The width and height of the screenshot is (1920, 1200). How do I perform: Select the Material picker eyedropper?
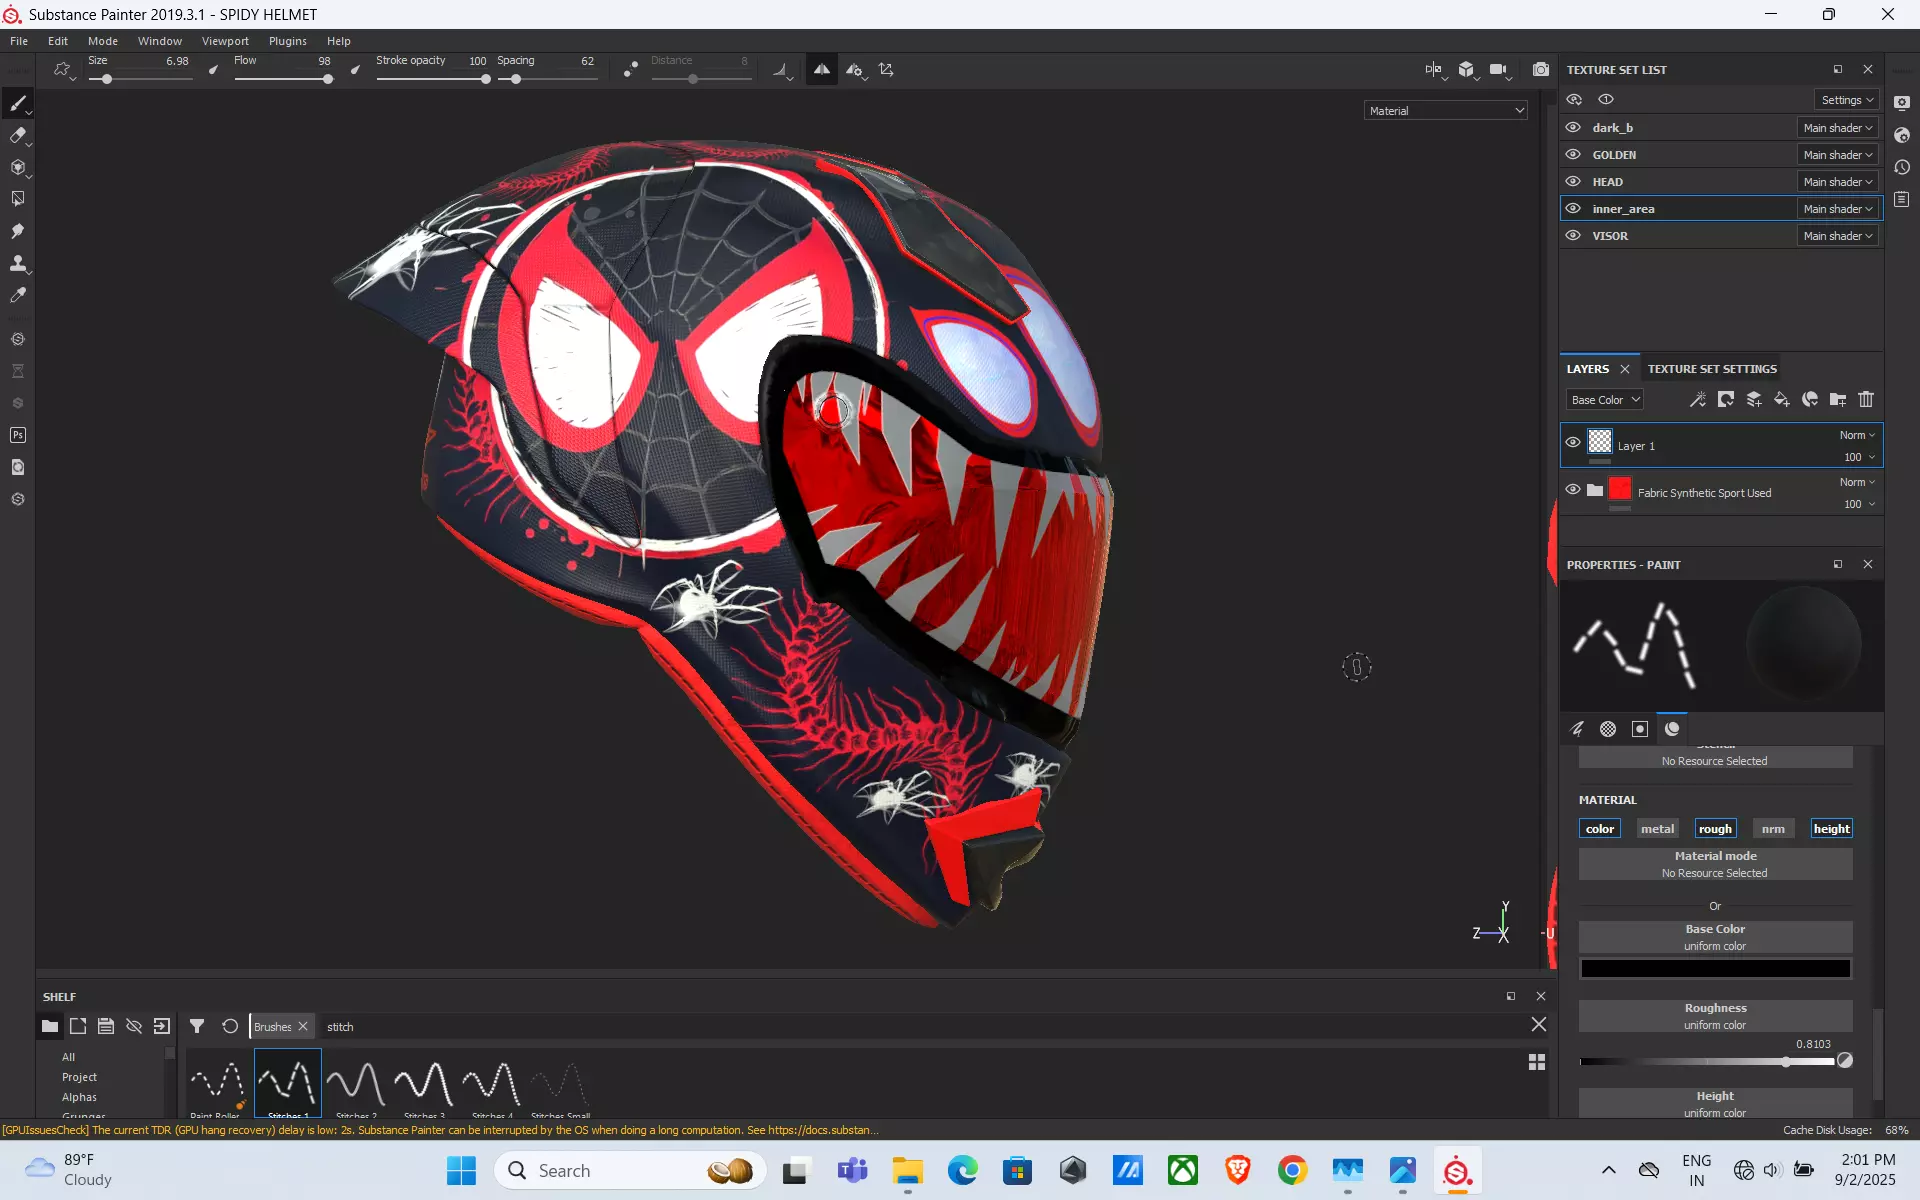pos(18,295)
